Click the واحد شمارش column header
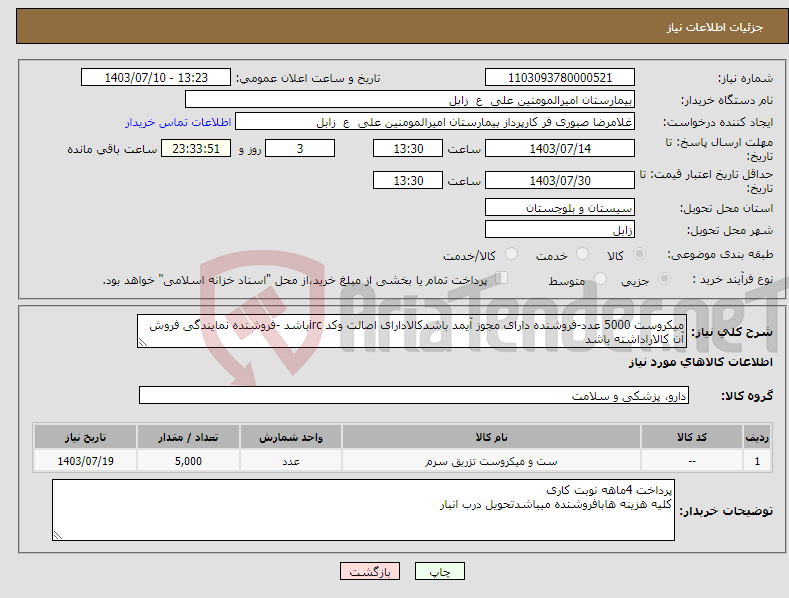The height and width of the screenshot is (598, 789). click(x=291, y=437)
